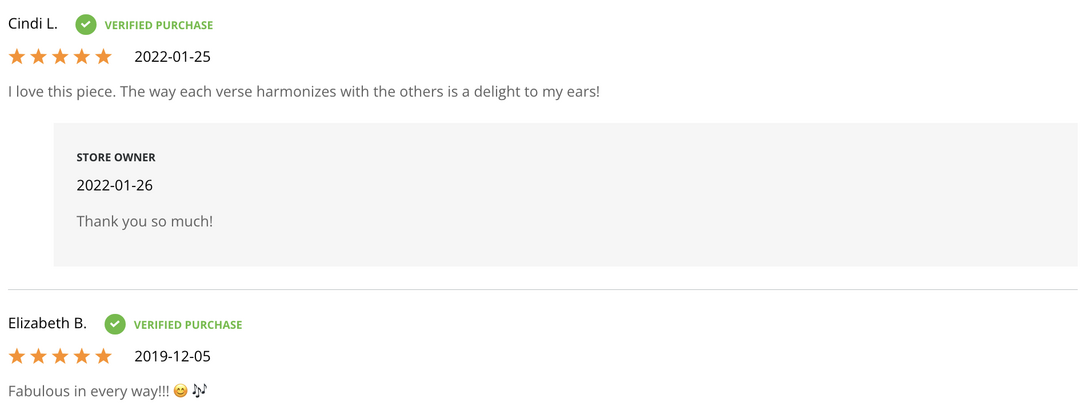Click the reviewer name Cindi L.
The image size is (1080, 414).
33,24
